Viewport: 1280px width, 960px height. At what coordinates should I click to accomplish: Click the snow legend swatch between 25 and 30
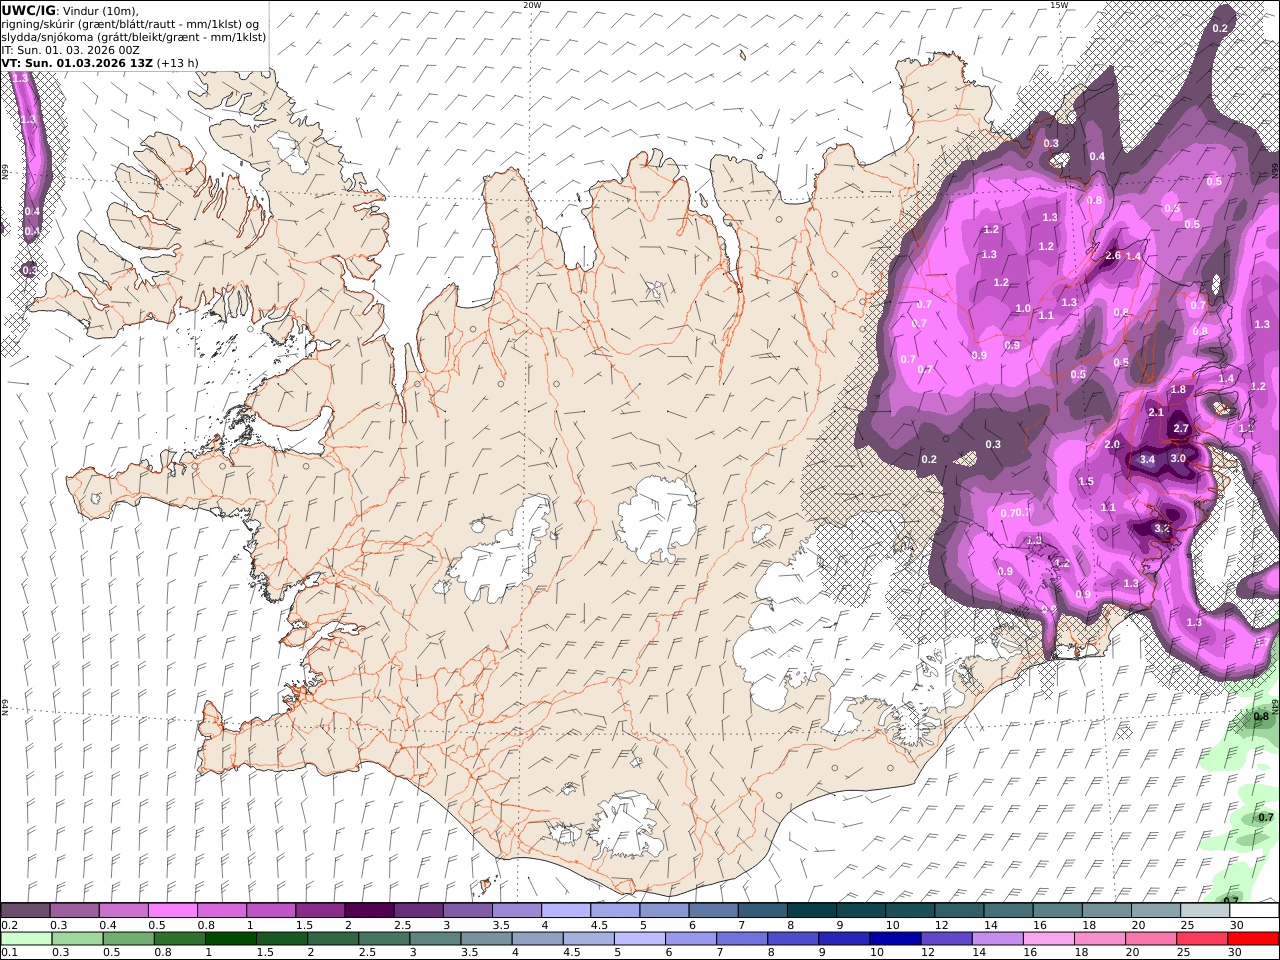(x=1203, y=910)
